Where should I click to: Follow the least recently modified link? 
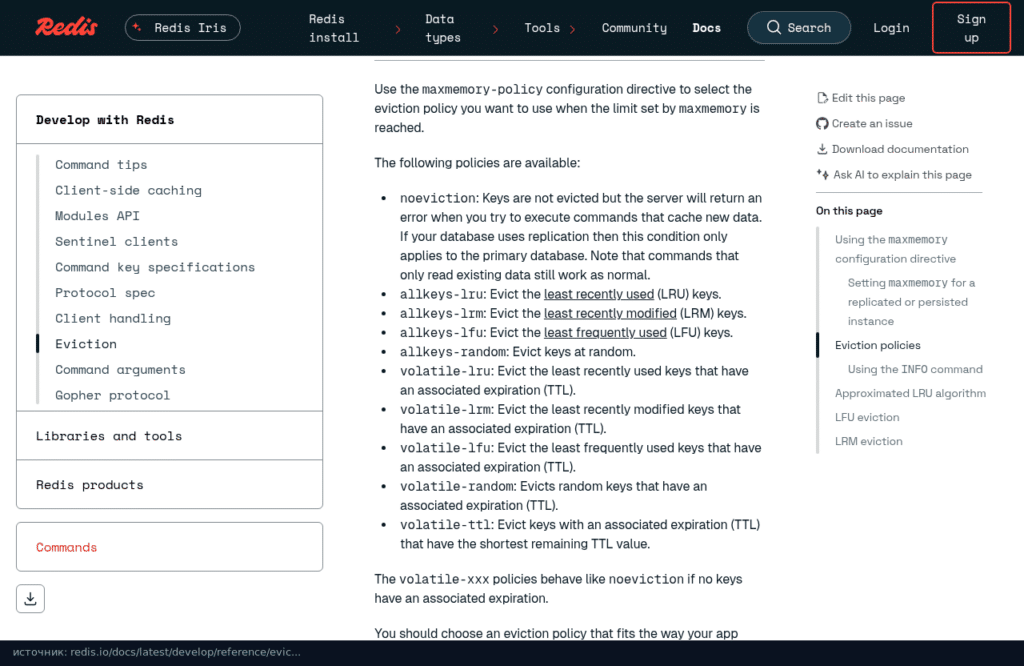pos(610,313)
